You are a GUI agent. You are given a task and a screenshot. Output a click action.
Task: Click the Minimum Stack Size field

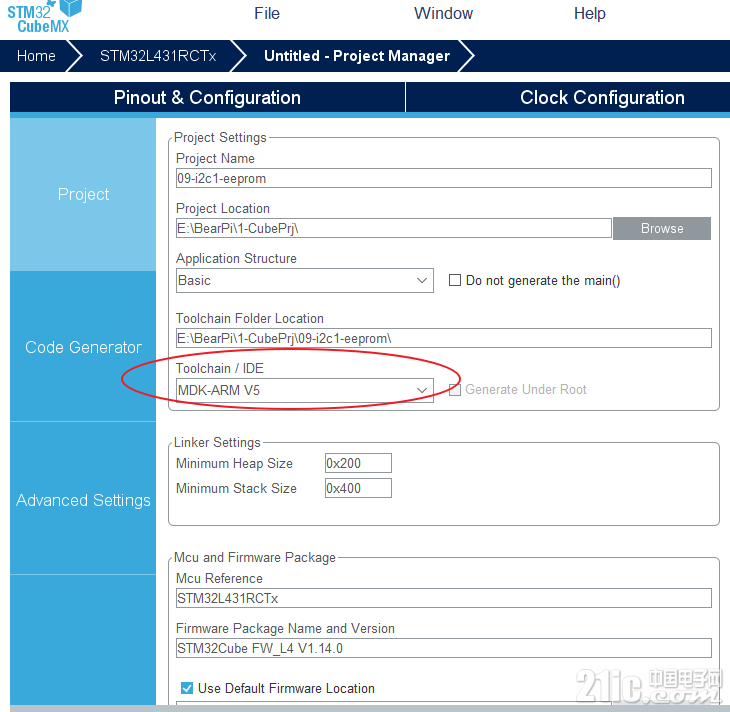click(x=358, y=488)
